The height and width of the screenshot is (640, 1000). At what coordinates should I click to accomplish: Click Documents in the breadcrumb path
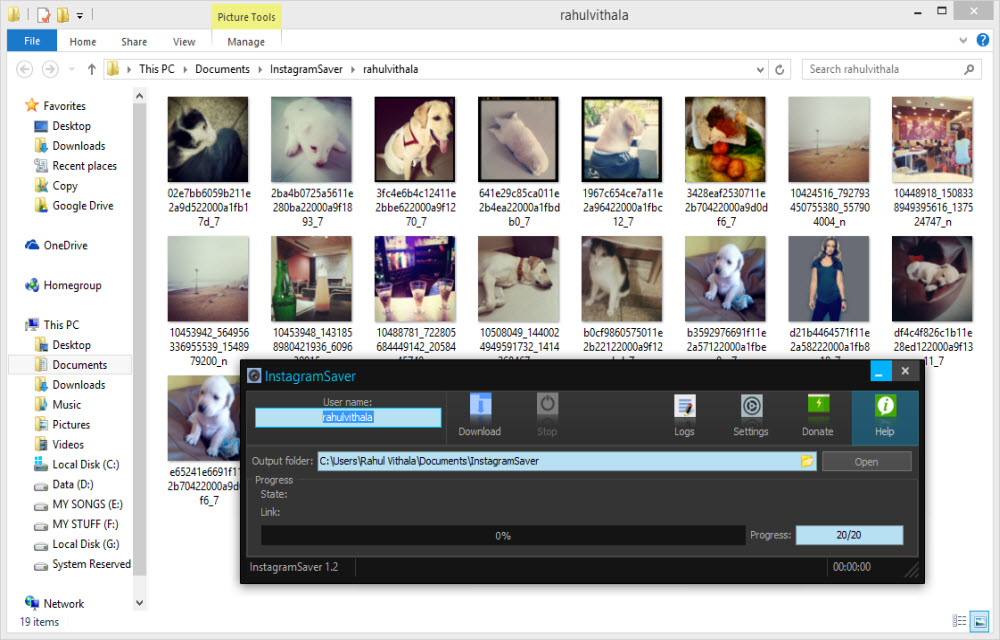pos(223,69)
